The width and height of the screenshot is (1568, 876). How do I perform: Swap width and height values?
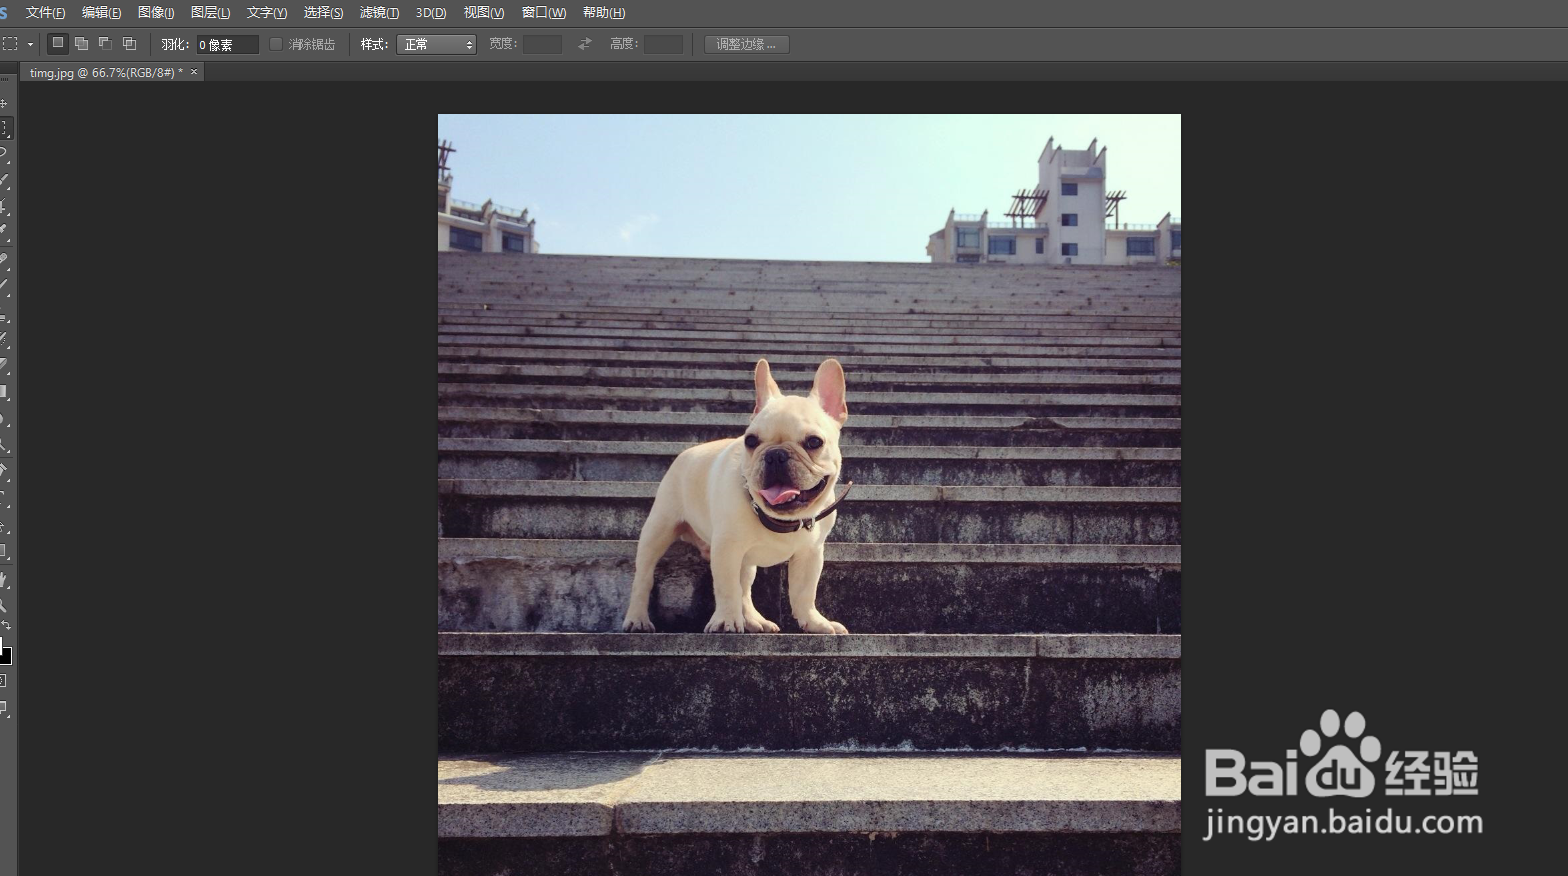tap(585, 44)
